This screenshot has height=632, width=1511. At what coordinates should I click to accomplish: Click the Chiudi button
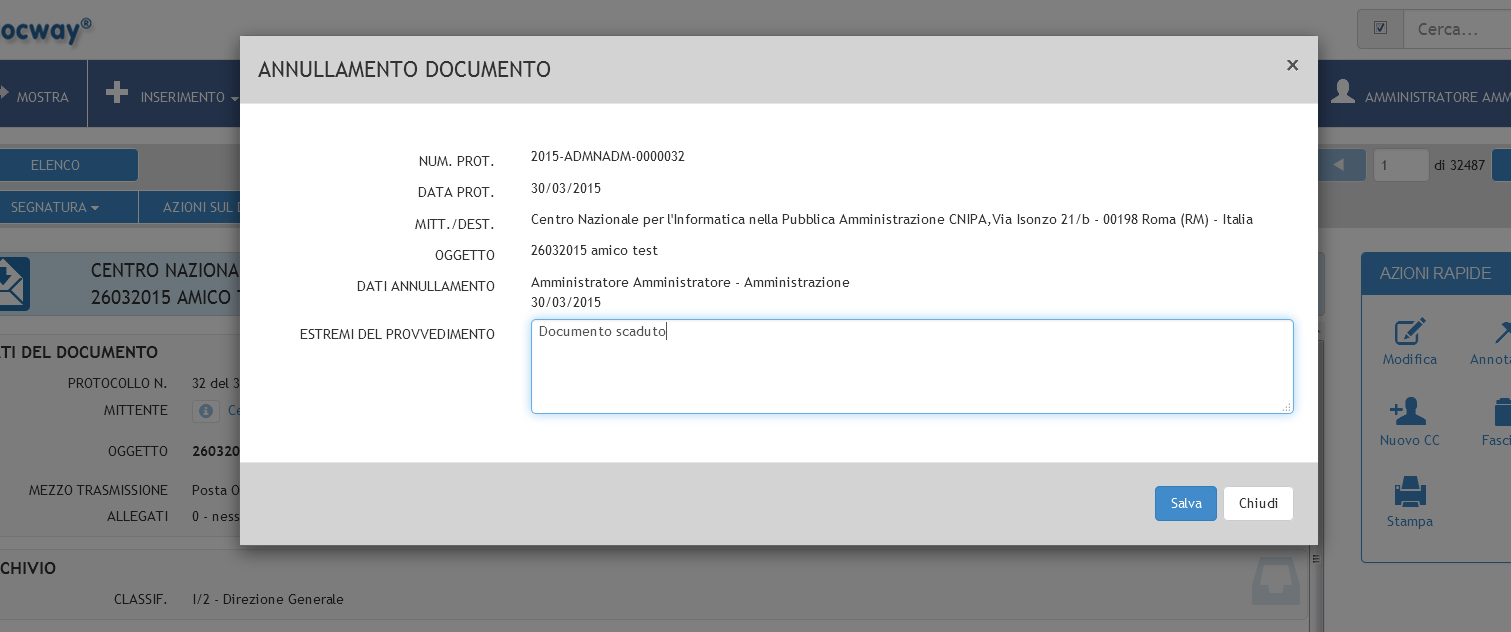click(x=1258, y=503)
